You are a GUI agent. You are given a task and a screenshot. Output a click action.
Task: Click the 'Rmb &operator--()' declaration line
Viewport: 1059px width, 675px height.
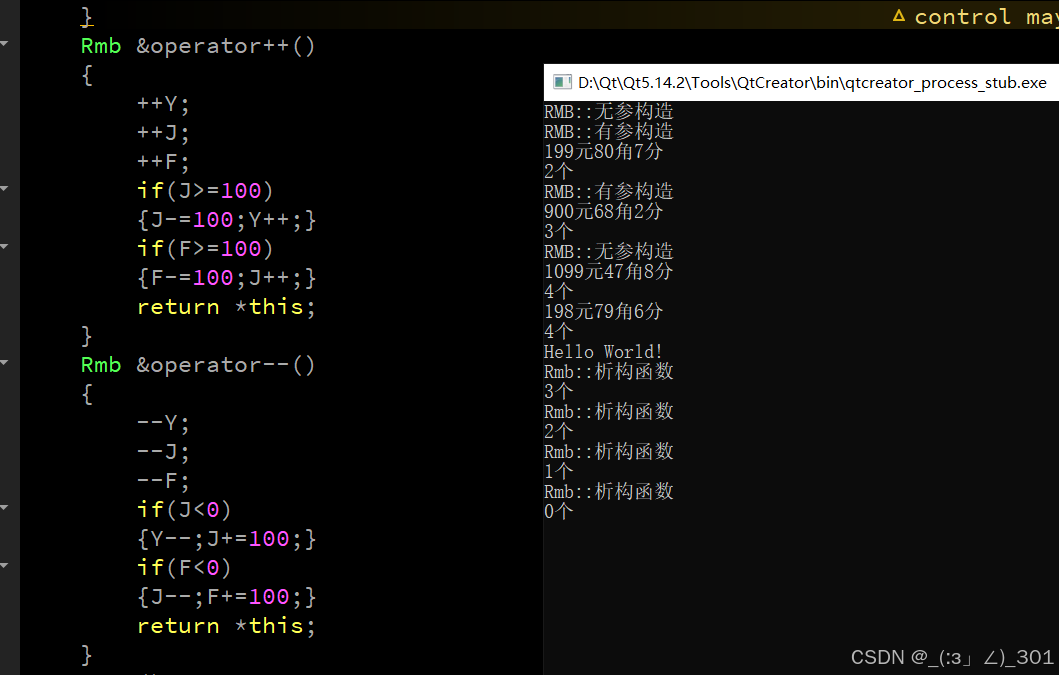(x=198, y=365)
